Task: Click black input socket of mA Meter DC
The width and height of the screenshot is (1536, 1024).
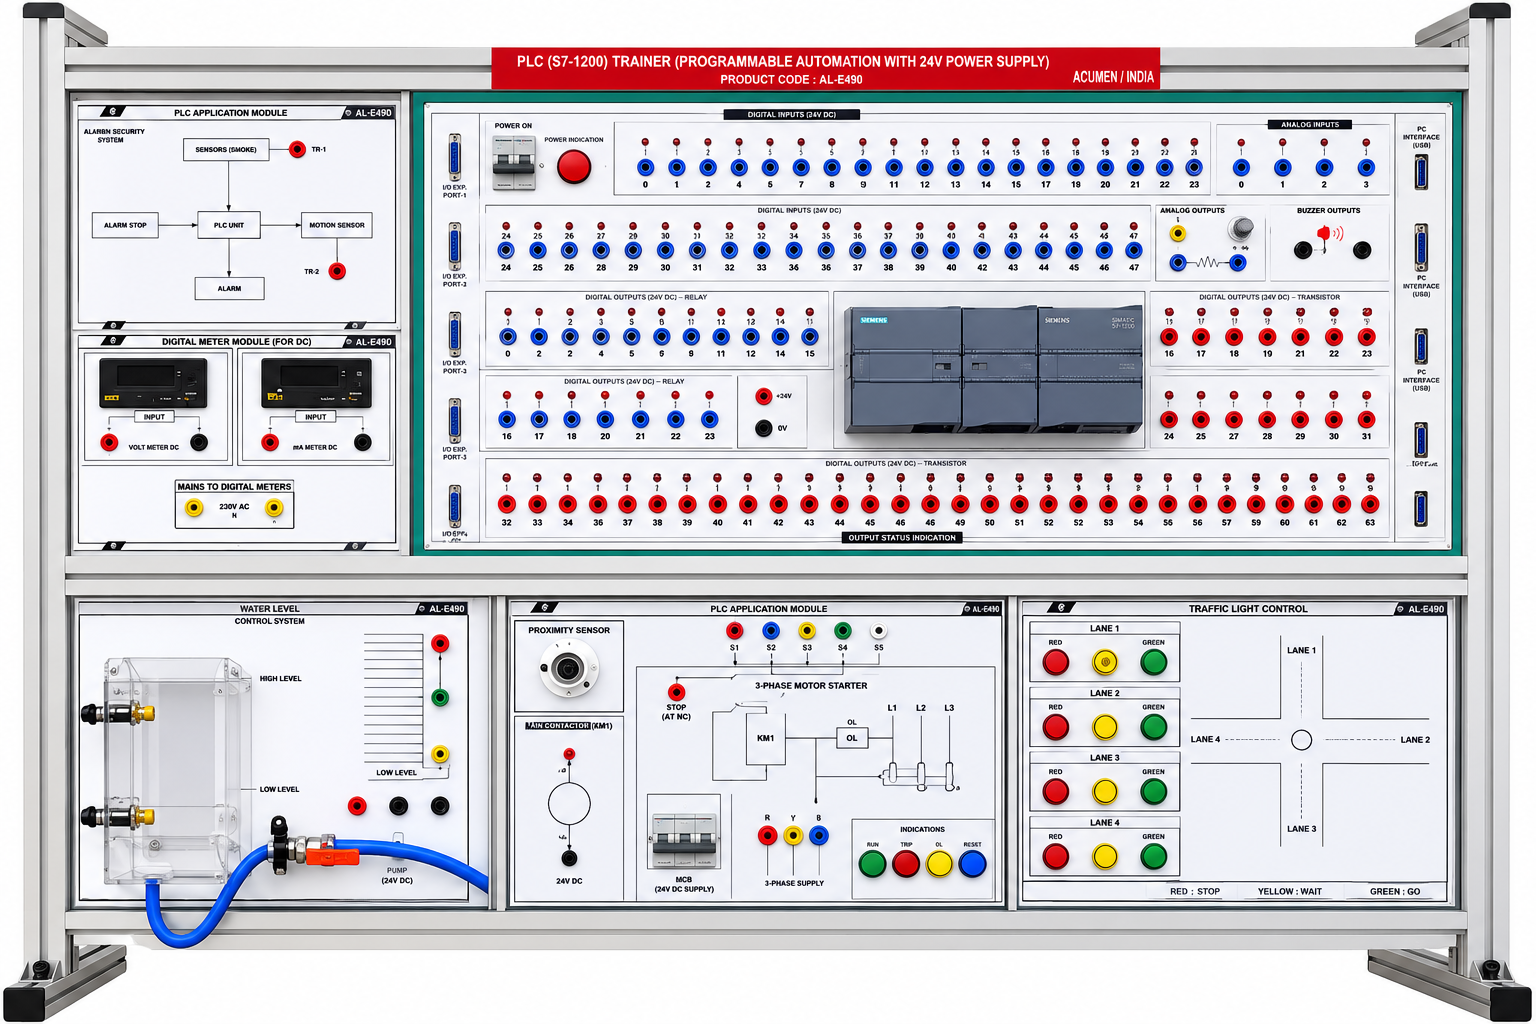Action: click(363, 442)
